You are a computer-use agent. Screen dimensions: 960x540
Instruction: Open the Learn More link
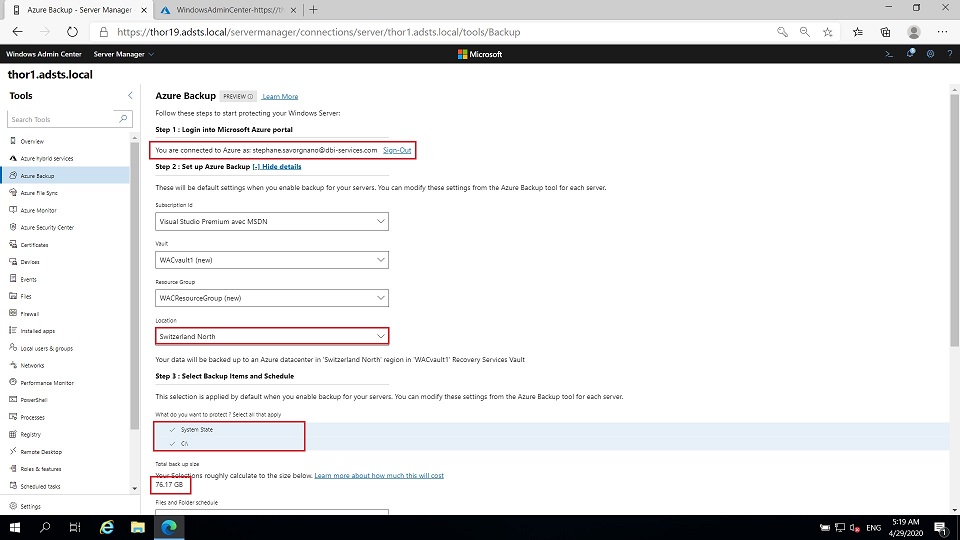click(x=280, y=97)
